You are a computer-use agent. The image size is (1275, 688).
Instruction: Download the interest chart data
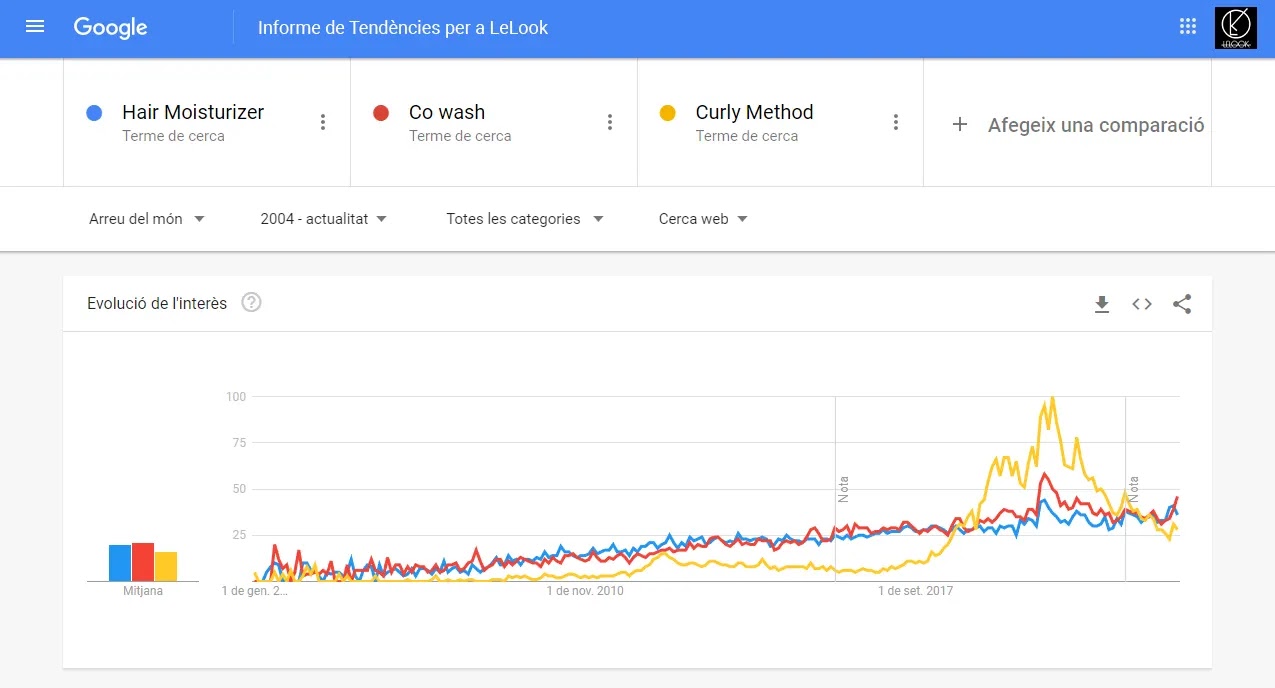coord(1102,304)
